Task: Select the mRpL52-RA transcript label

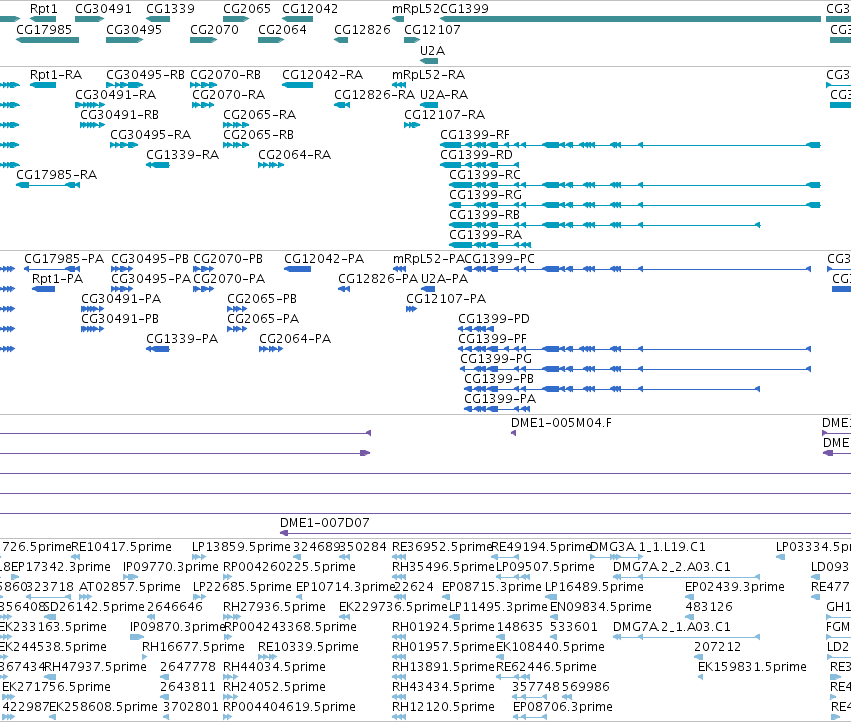Action: click(x=429, y=74)
